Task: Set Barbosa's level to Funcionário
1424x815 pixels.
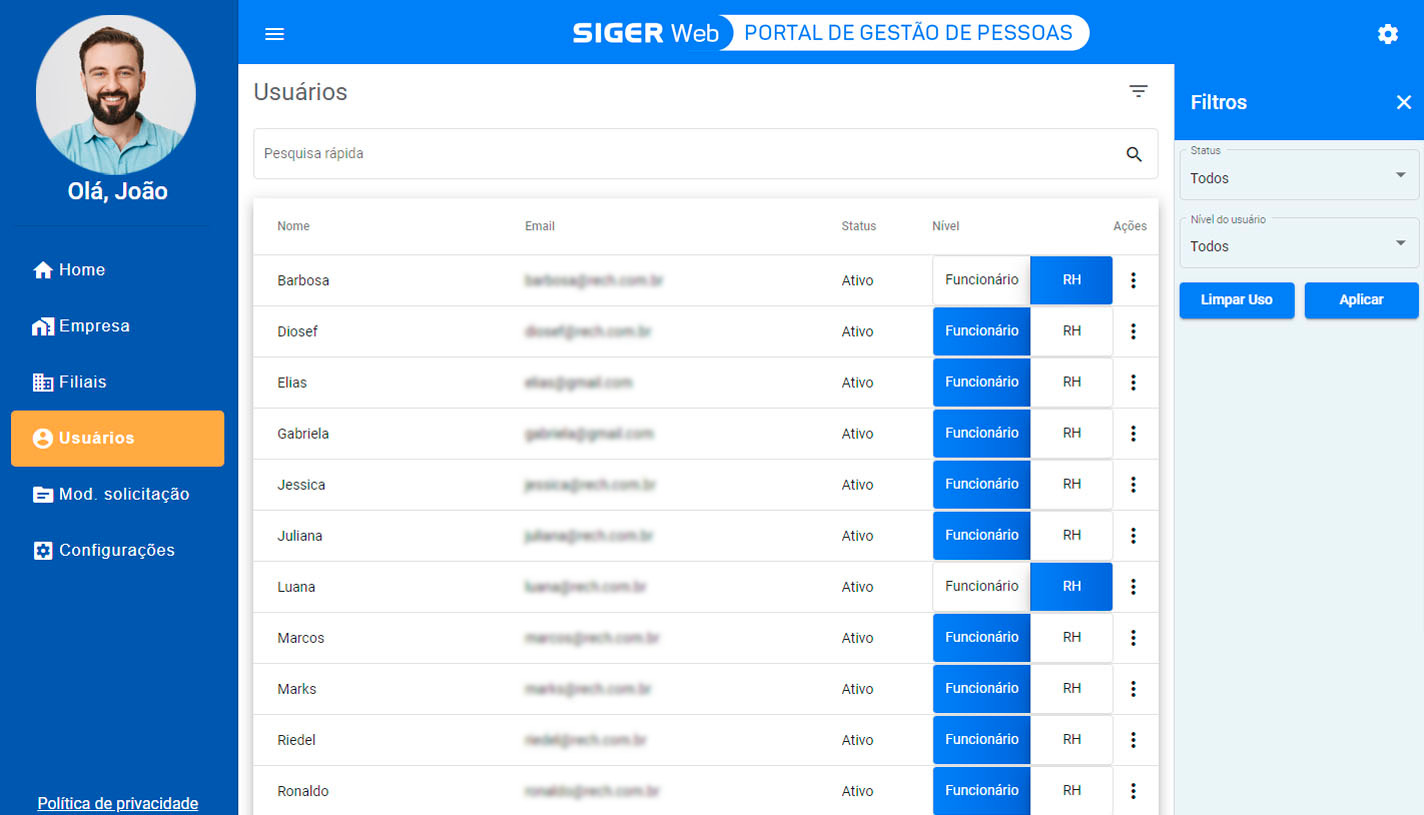Action: pyautogui.click(x=981, y=280)
